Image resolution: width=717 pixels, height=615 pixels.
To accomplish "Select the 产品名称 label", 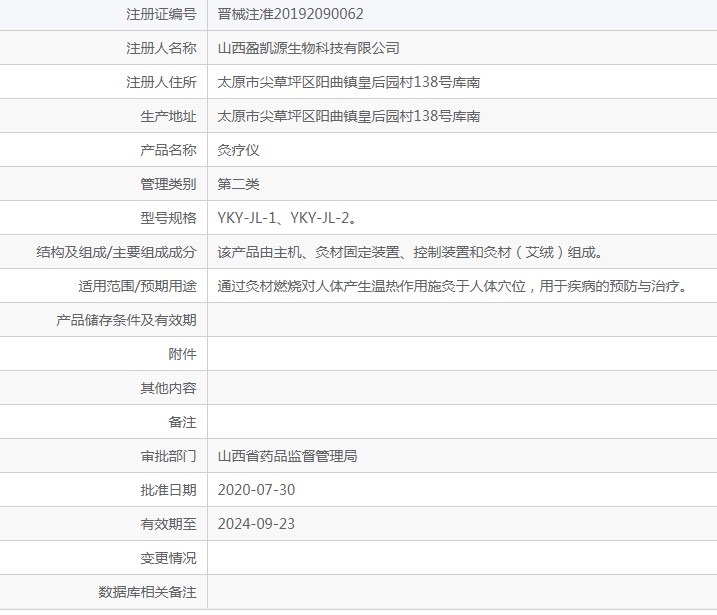I will click(168, 150).
